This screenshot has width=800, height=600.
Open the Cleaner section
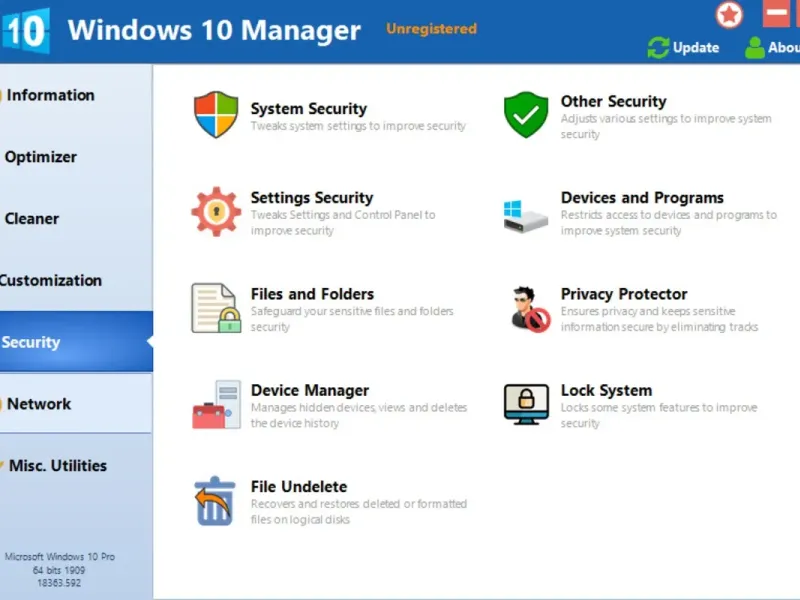coord(32,218)
